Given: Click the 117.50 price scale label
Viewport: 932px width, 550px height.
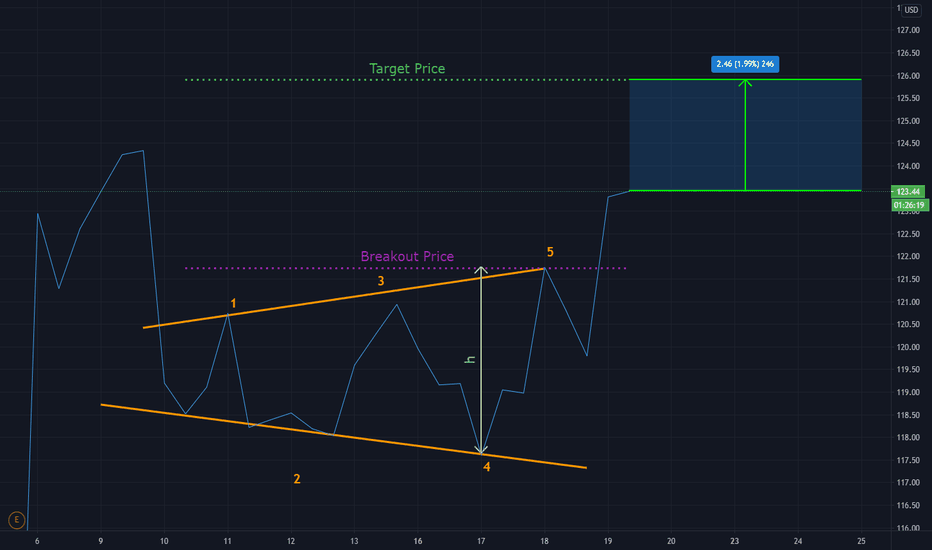Looking at the screenshot, I should coord(908,460).
